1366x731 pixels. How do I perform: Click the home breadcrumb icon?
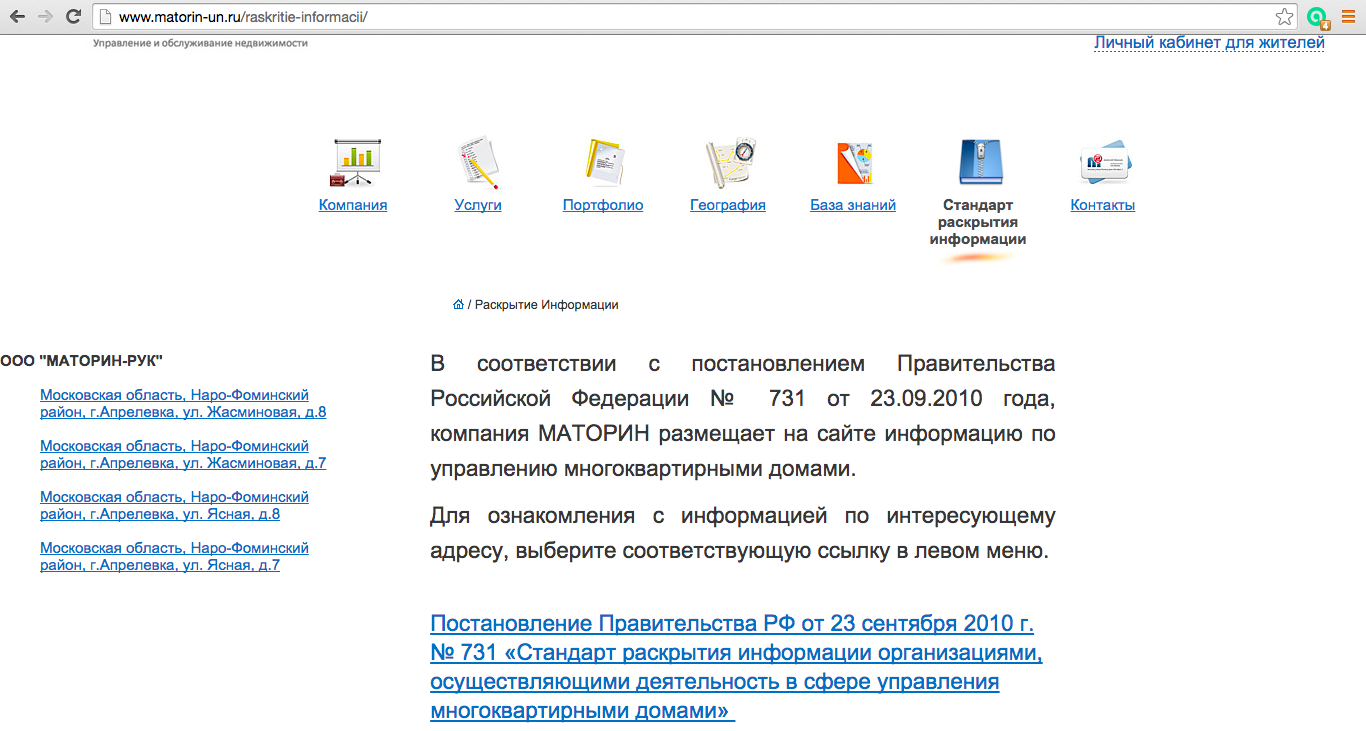pos(458,304)
